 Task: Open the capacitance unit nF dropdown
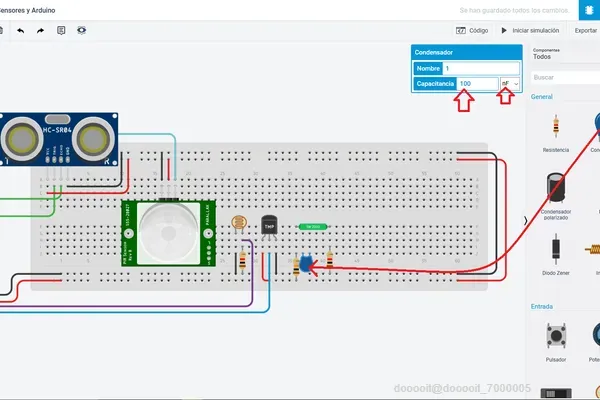coord(510,83)
